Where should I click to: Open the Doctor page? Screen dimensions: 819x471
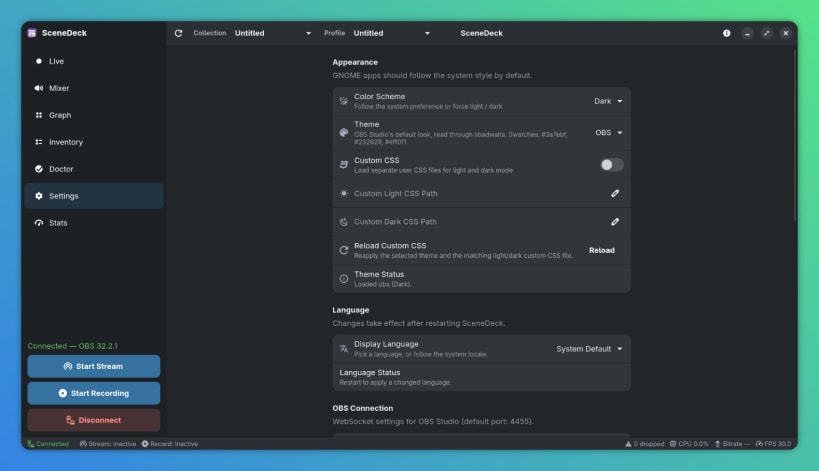[x=94, y=169]
